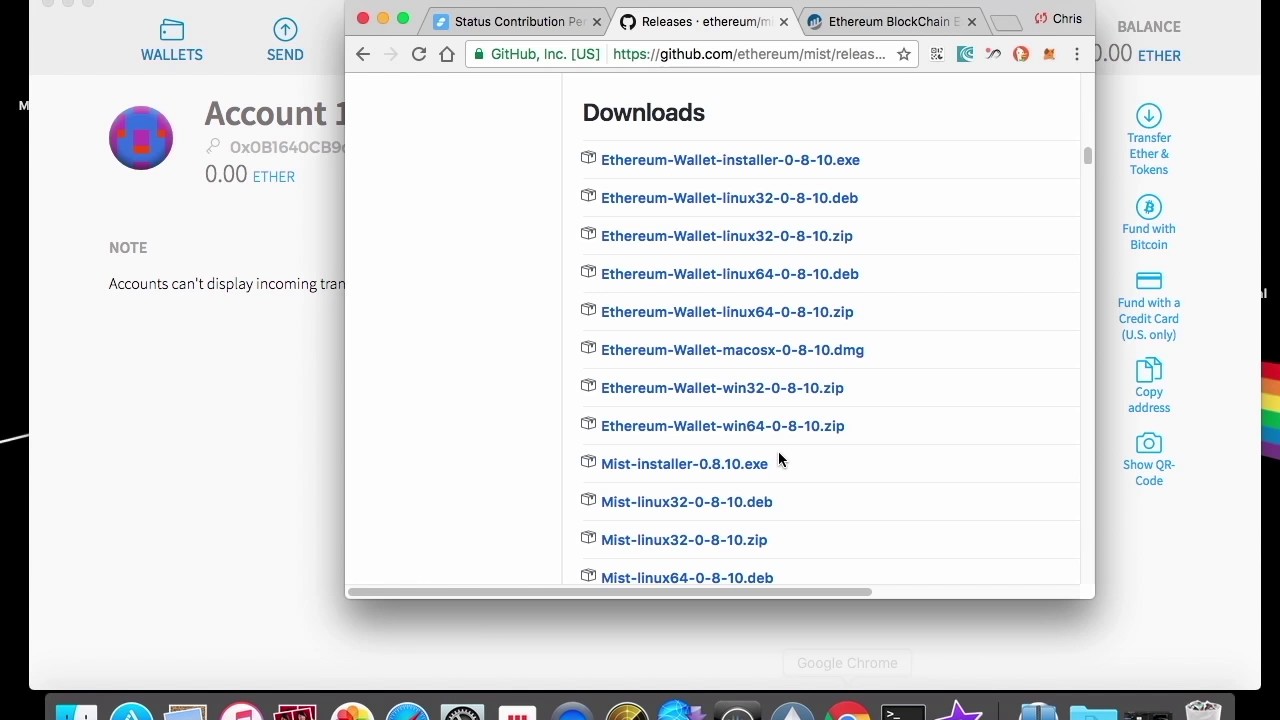Viewport: 1280px width, 720px height.
Task: Open the MetaMask fox extension
Action: [1049, 55]
